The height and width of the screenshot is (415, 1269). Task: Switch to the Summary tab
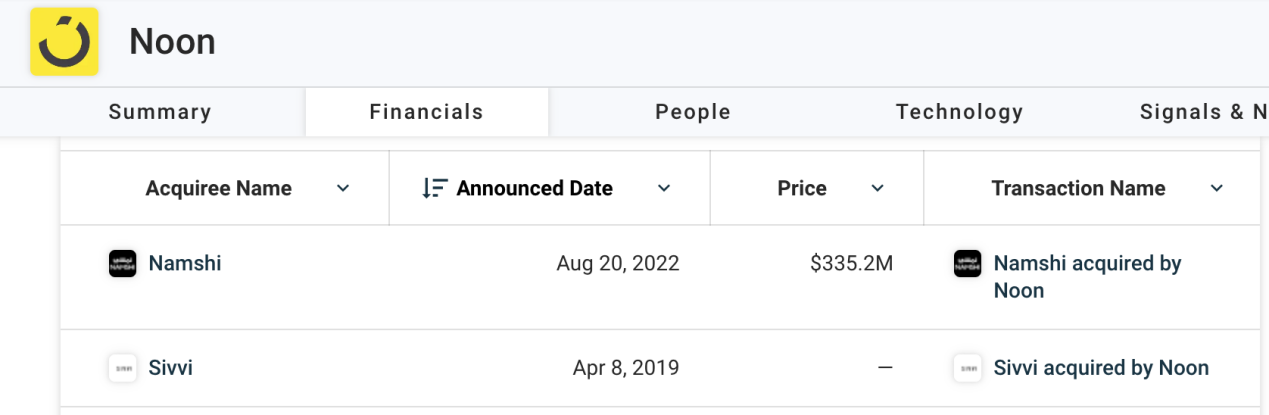pyautogui.click(x=160, y=112)
